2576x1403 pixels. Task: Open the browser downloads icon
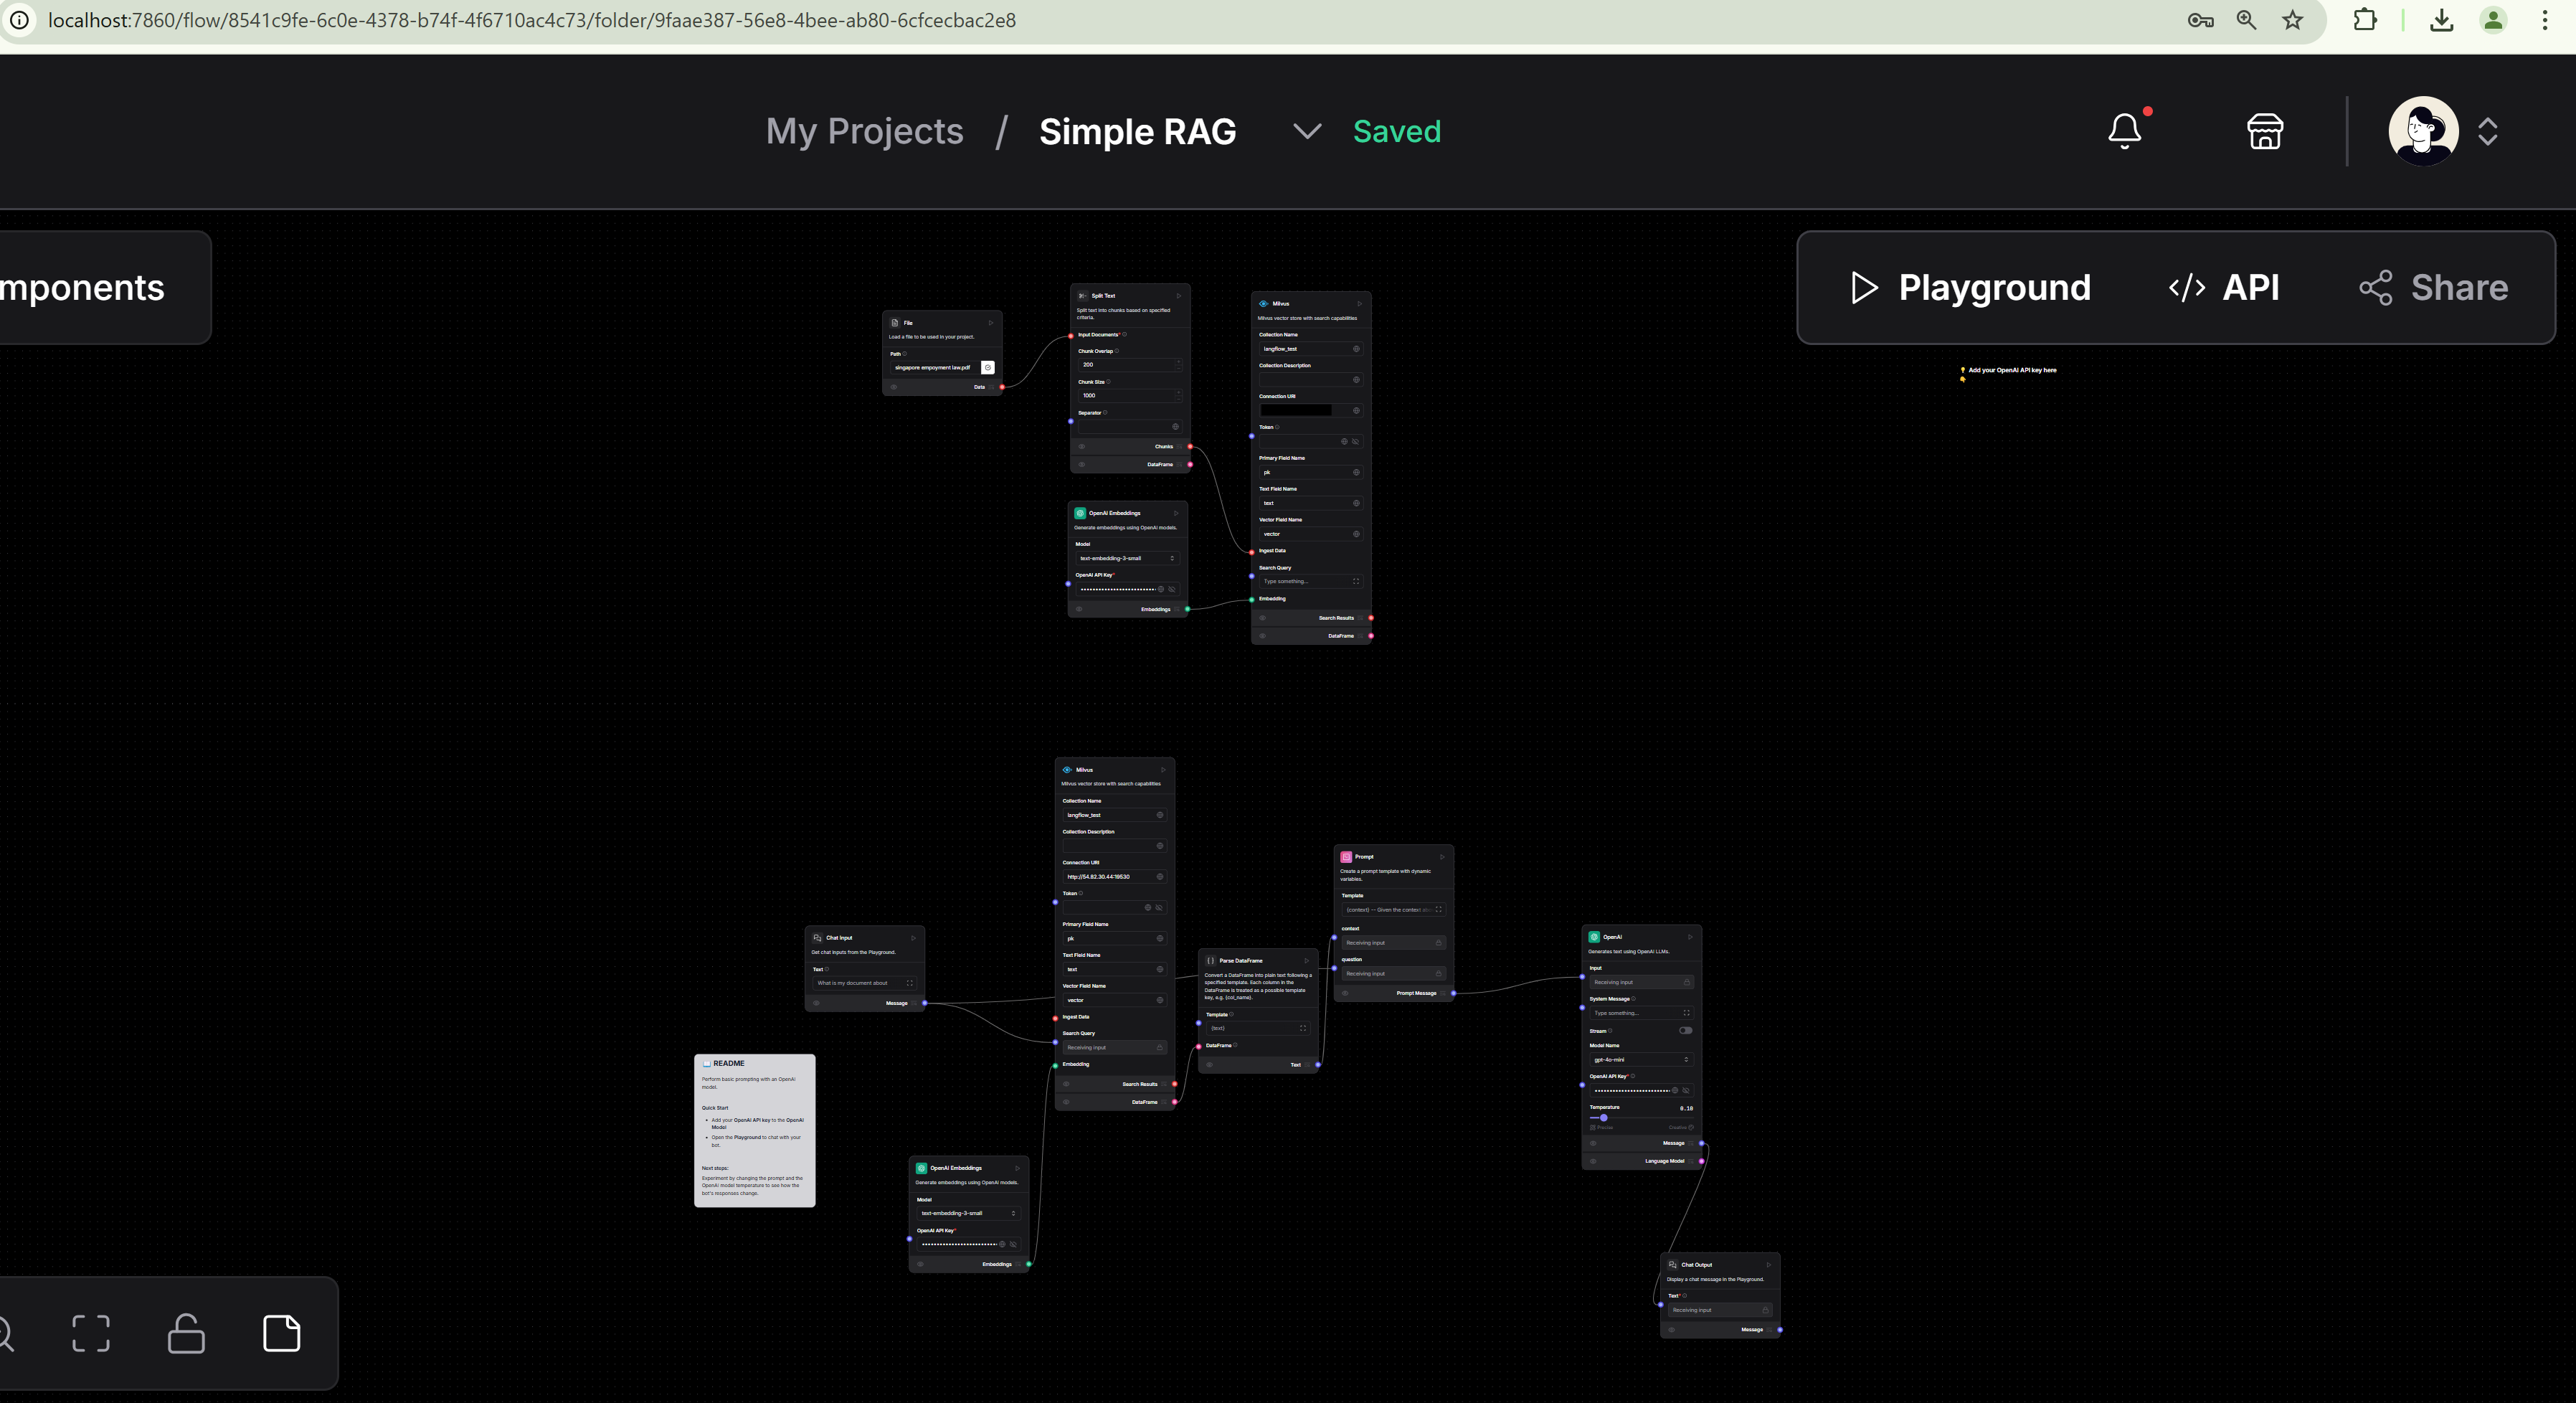point(2441,20)
